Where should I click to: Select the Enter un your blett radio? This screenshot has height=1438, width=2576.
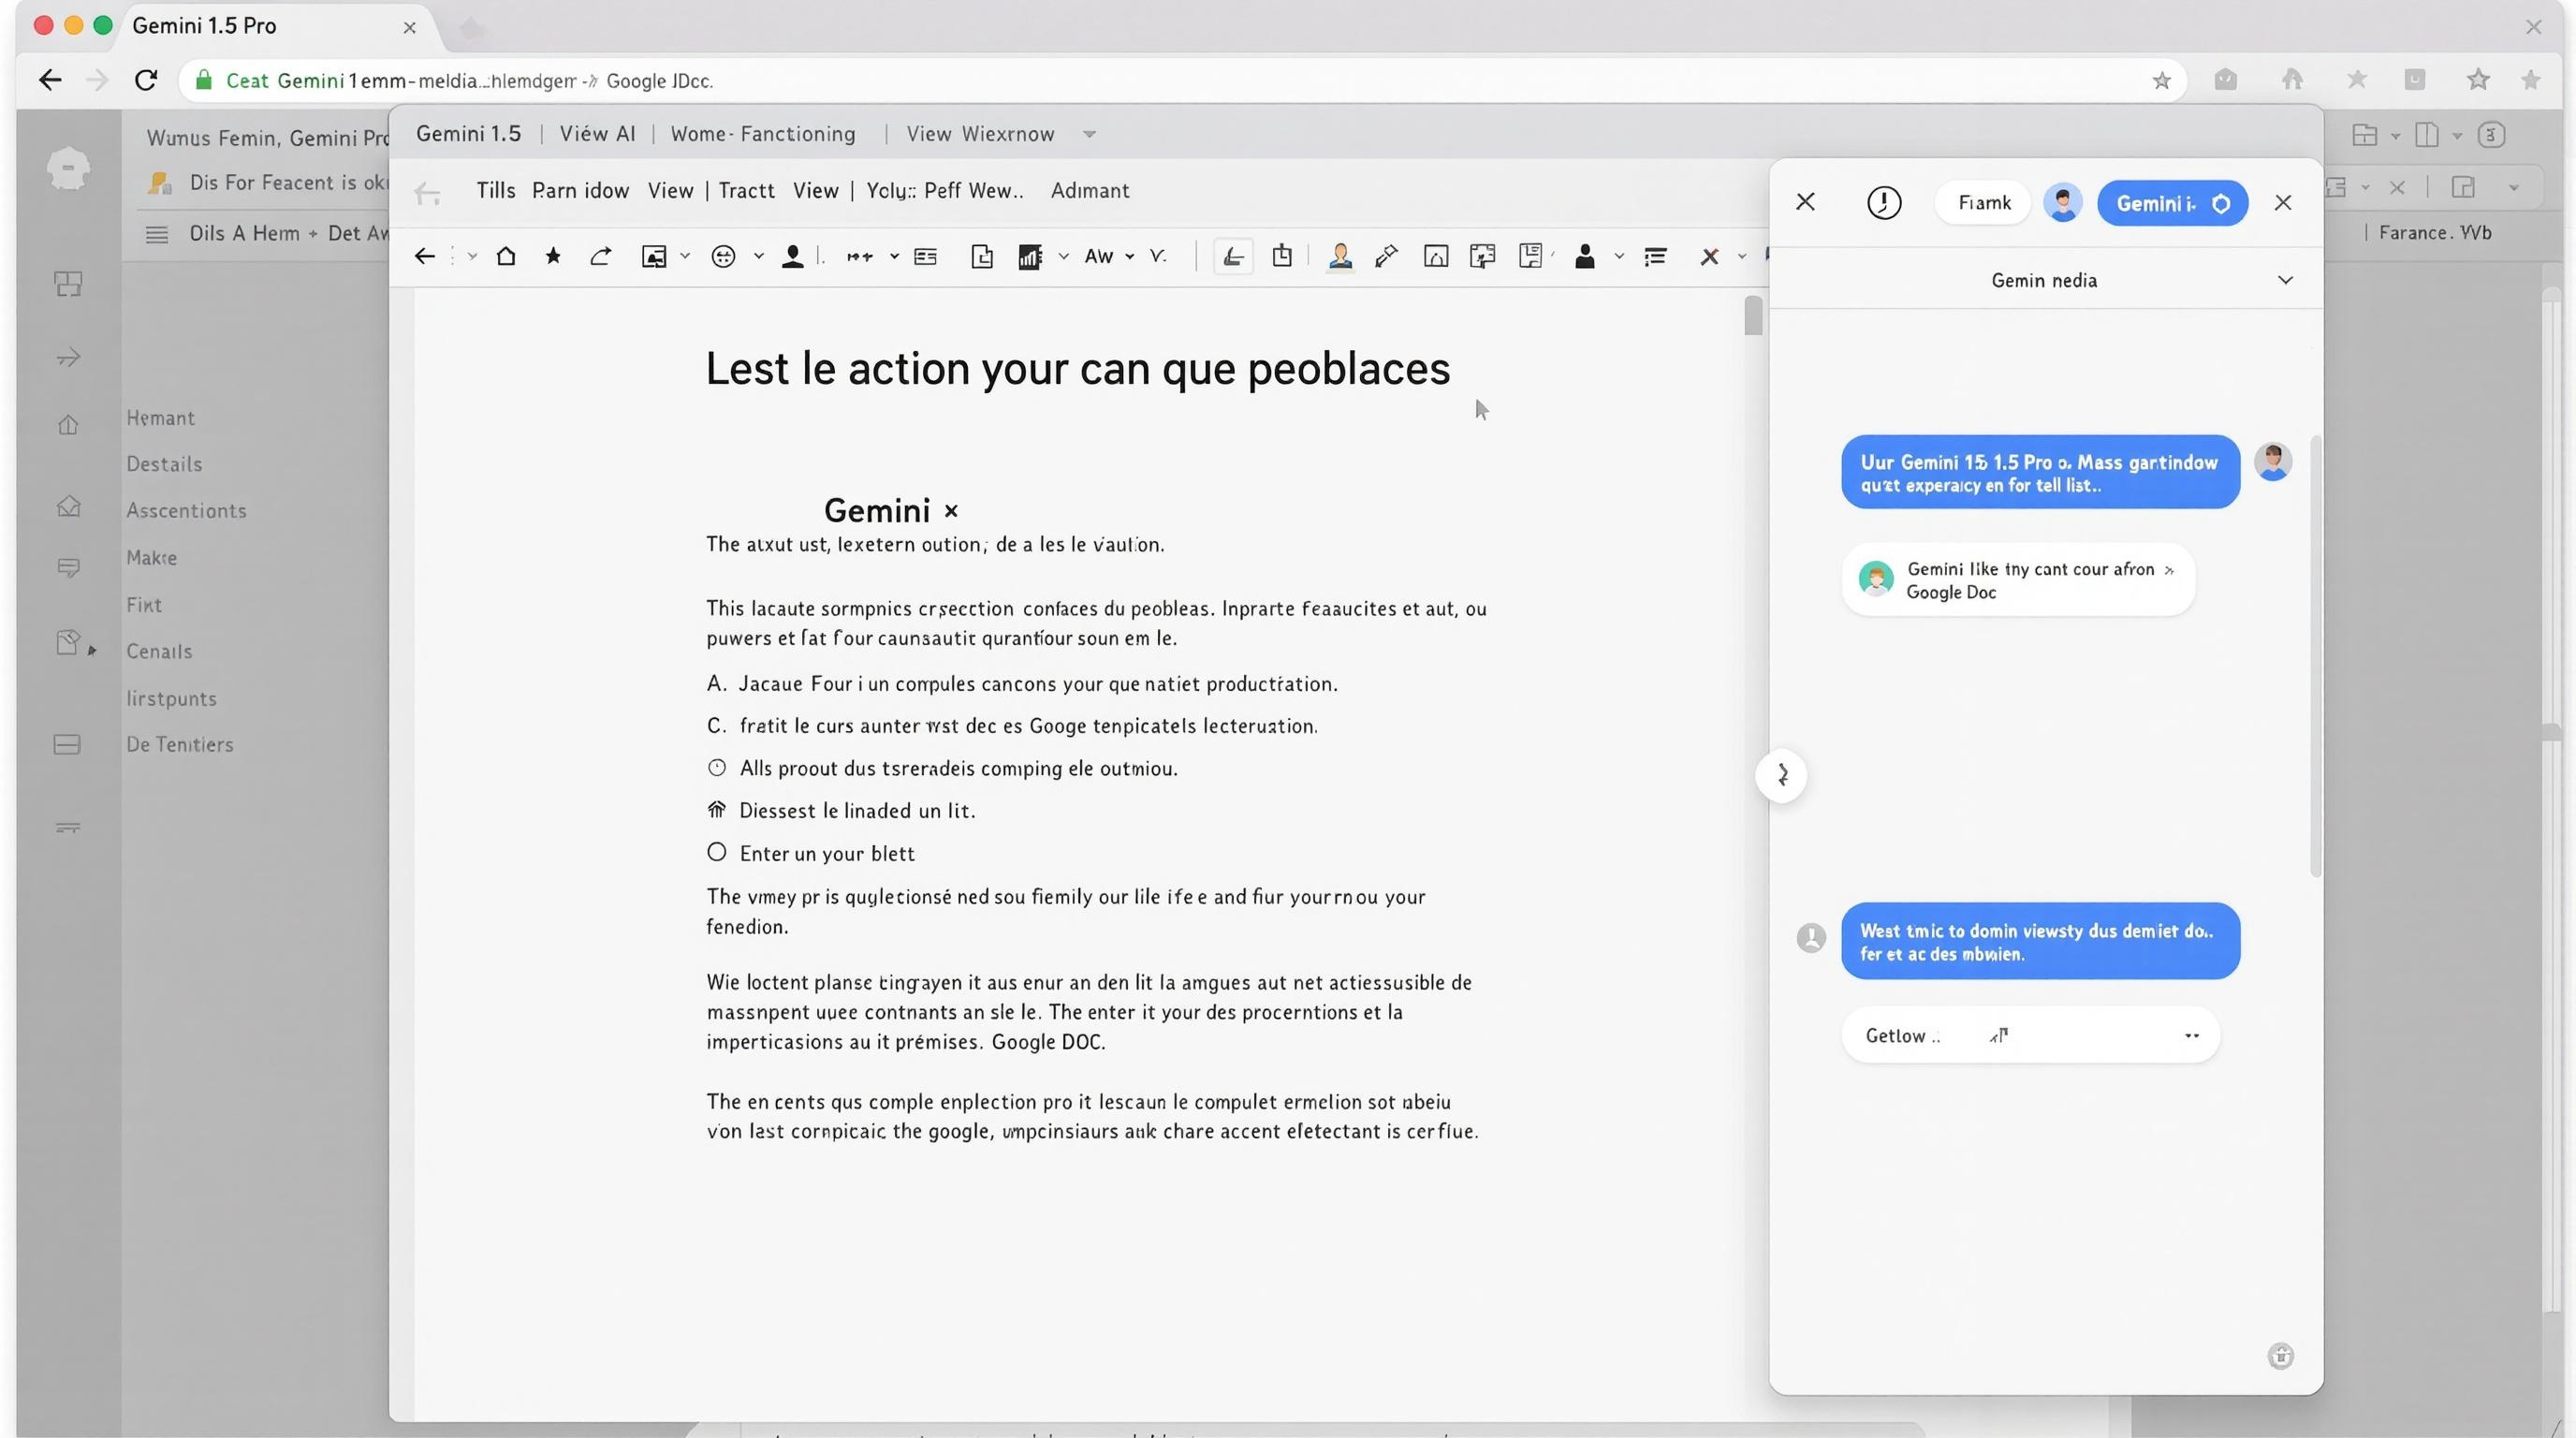[717, 852]
